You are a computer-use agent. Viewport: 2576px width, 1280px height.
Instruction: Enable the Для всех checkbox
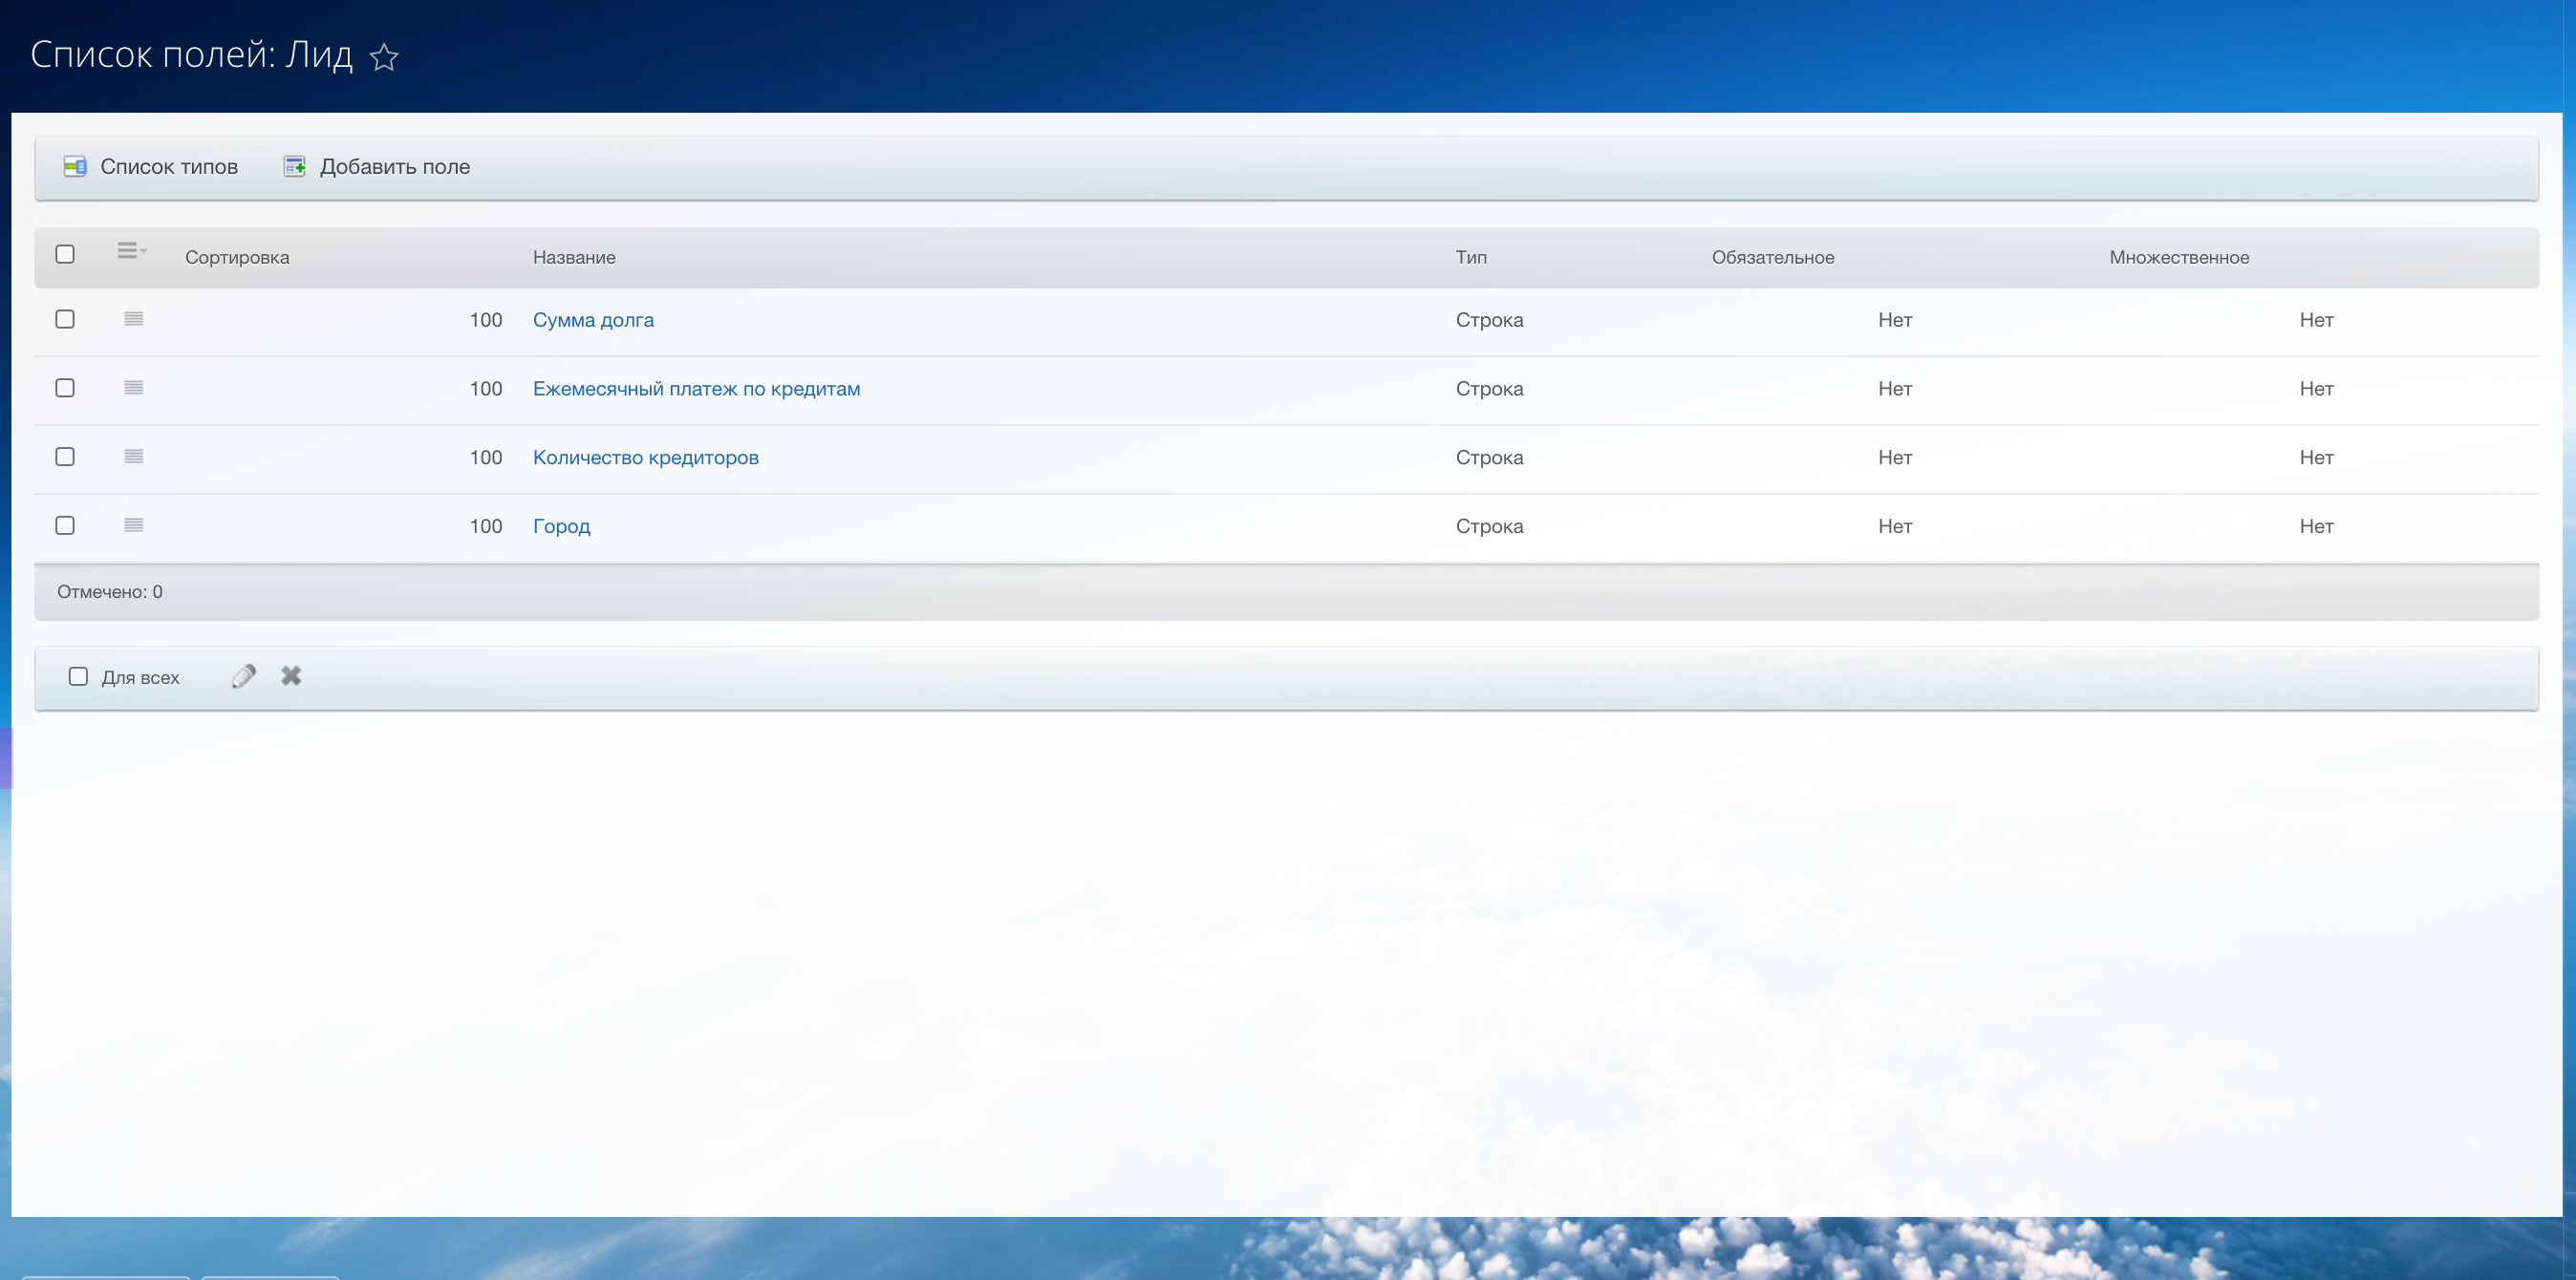pos(78,677)
